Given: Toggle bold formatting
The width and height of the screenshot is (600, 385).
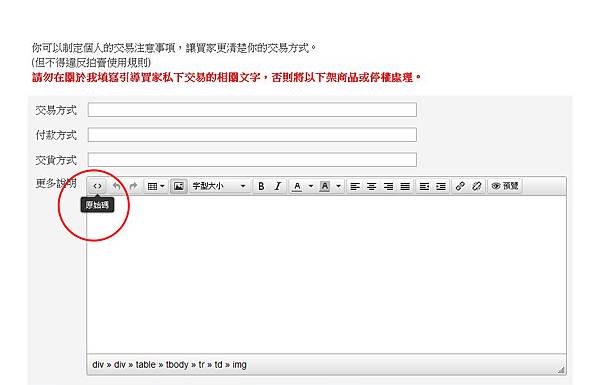Looking at the screenshot, I should (261, 186).
